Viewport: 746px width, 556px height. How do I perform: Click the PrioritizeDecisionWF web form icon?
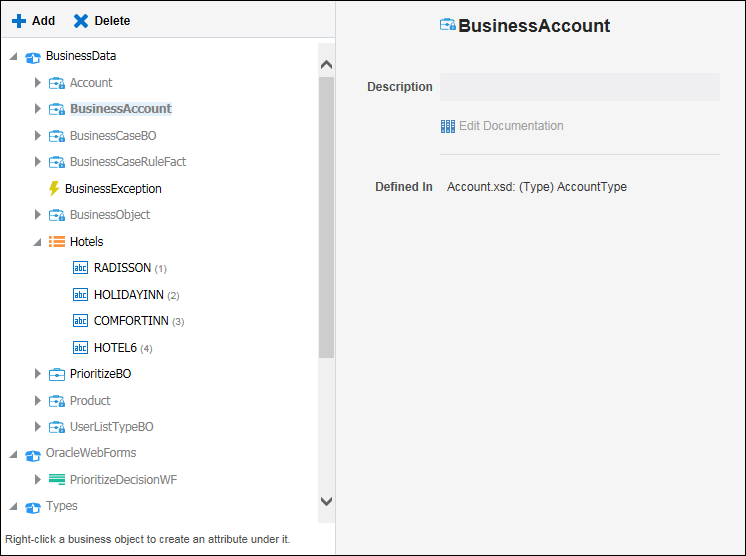(x=57, y=480)
